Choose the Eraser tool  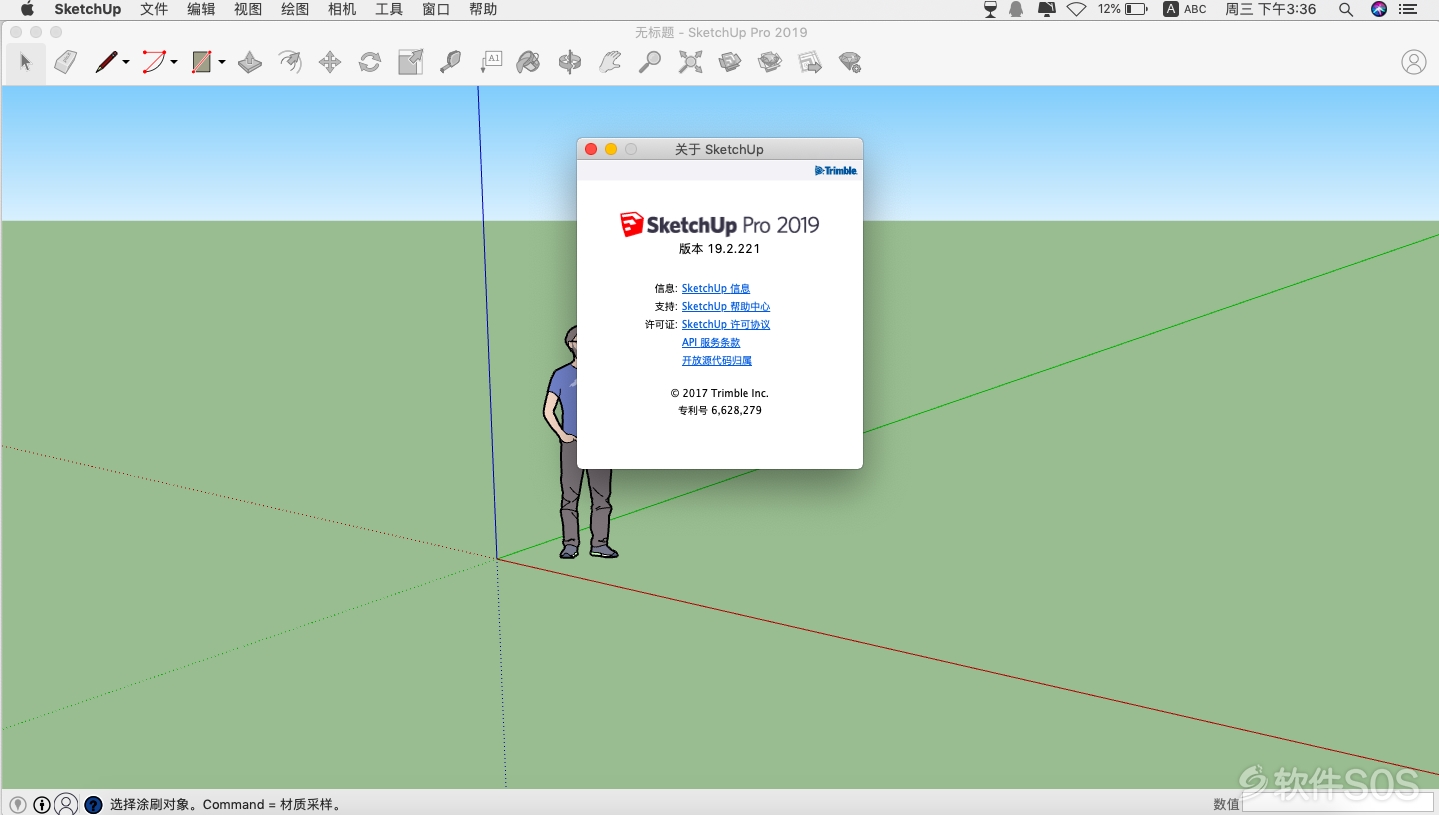click(65, 62)
